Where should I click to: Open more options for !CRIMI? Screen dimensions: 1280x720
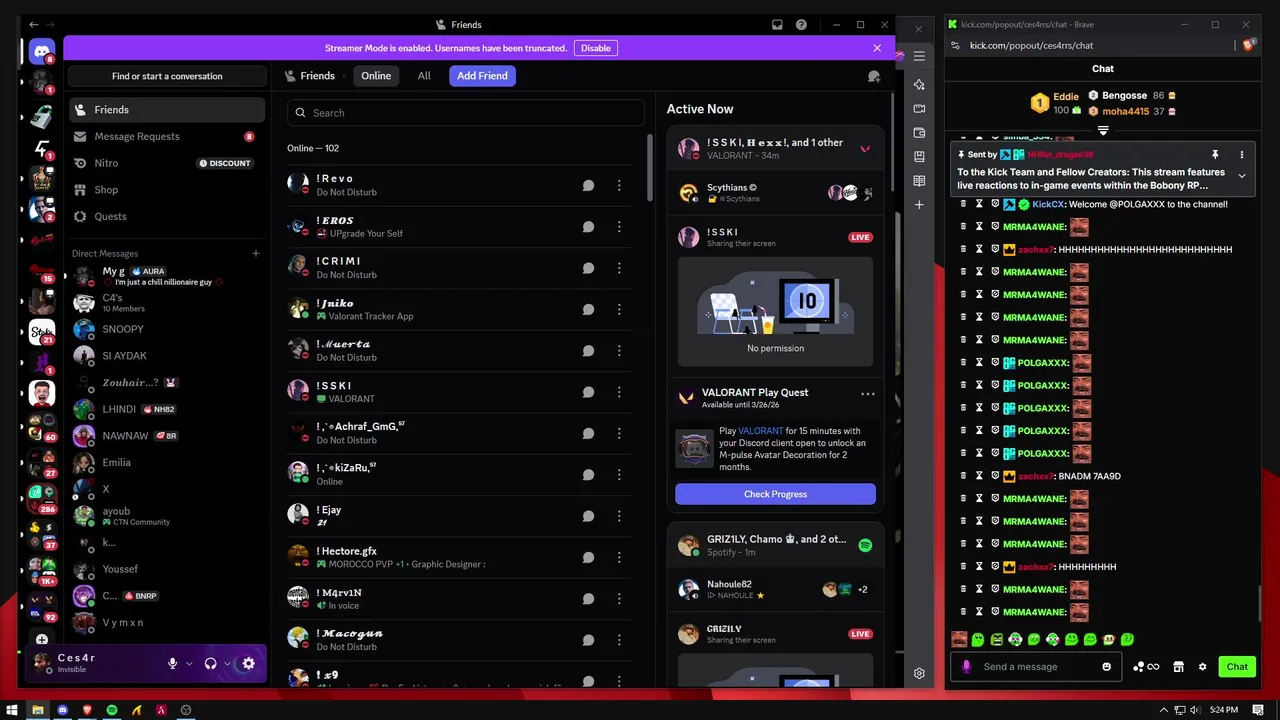619,268
